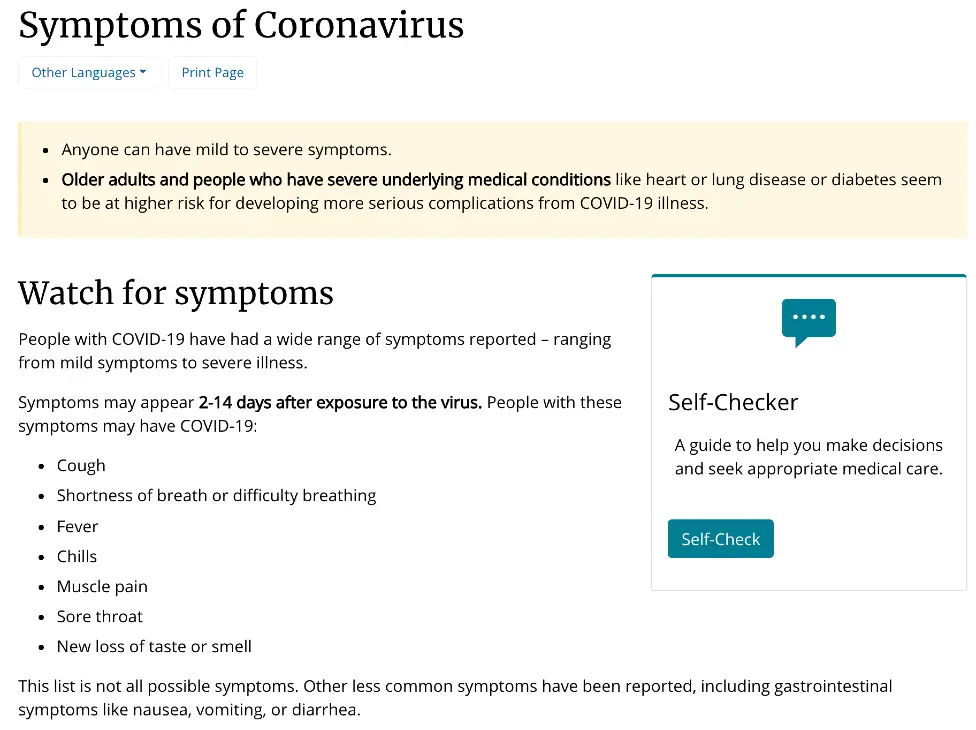This screenshot has height=730, width=976.
Task: Click New loss of taste or smell
Action: click(x=154, y=647)
